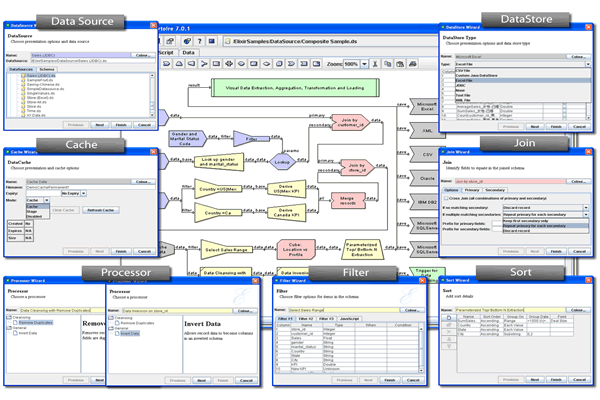Click the print icon at toolbar end

(412, 64)
